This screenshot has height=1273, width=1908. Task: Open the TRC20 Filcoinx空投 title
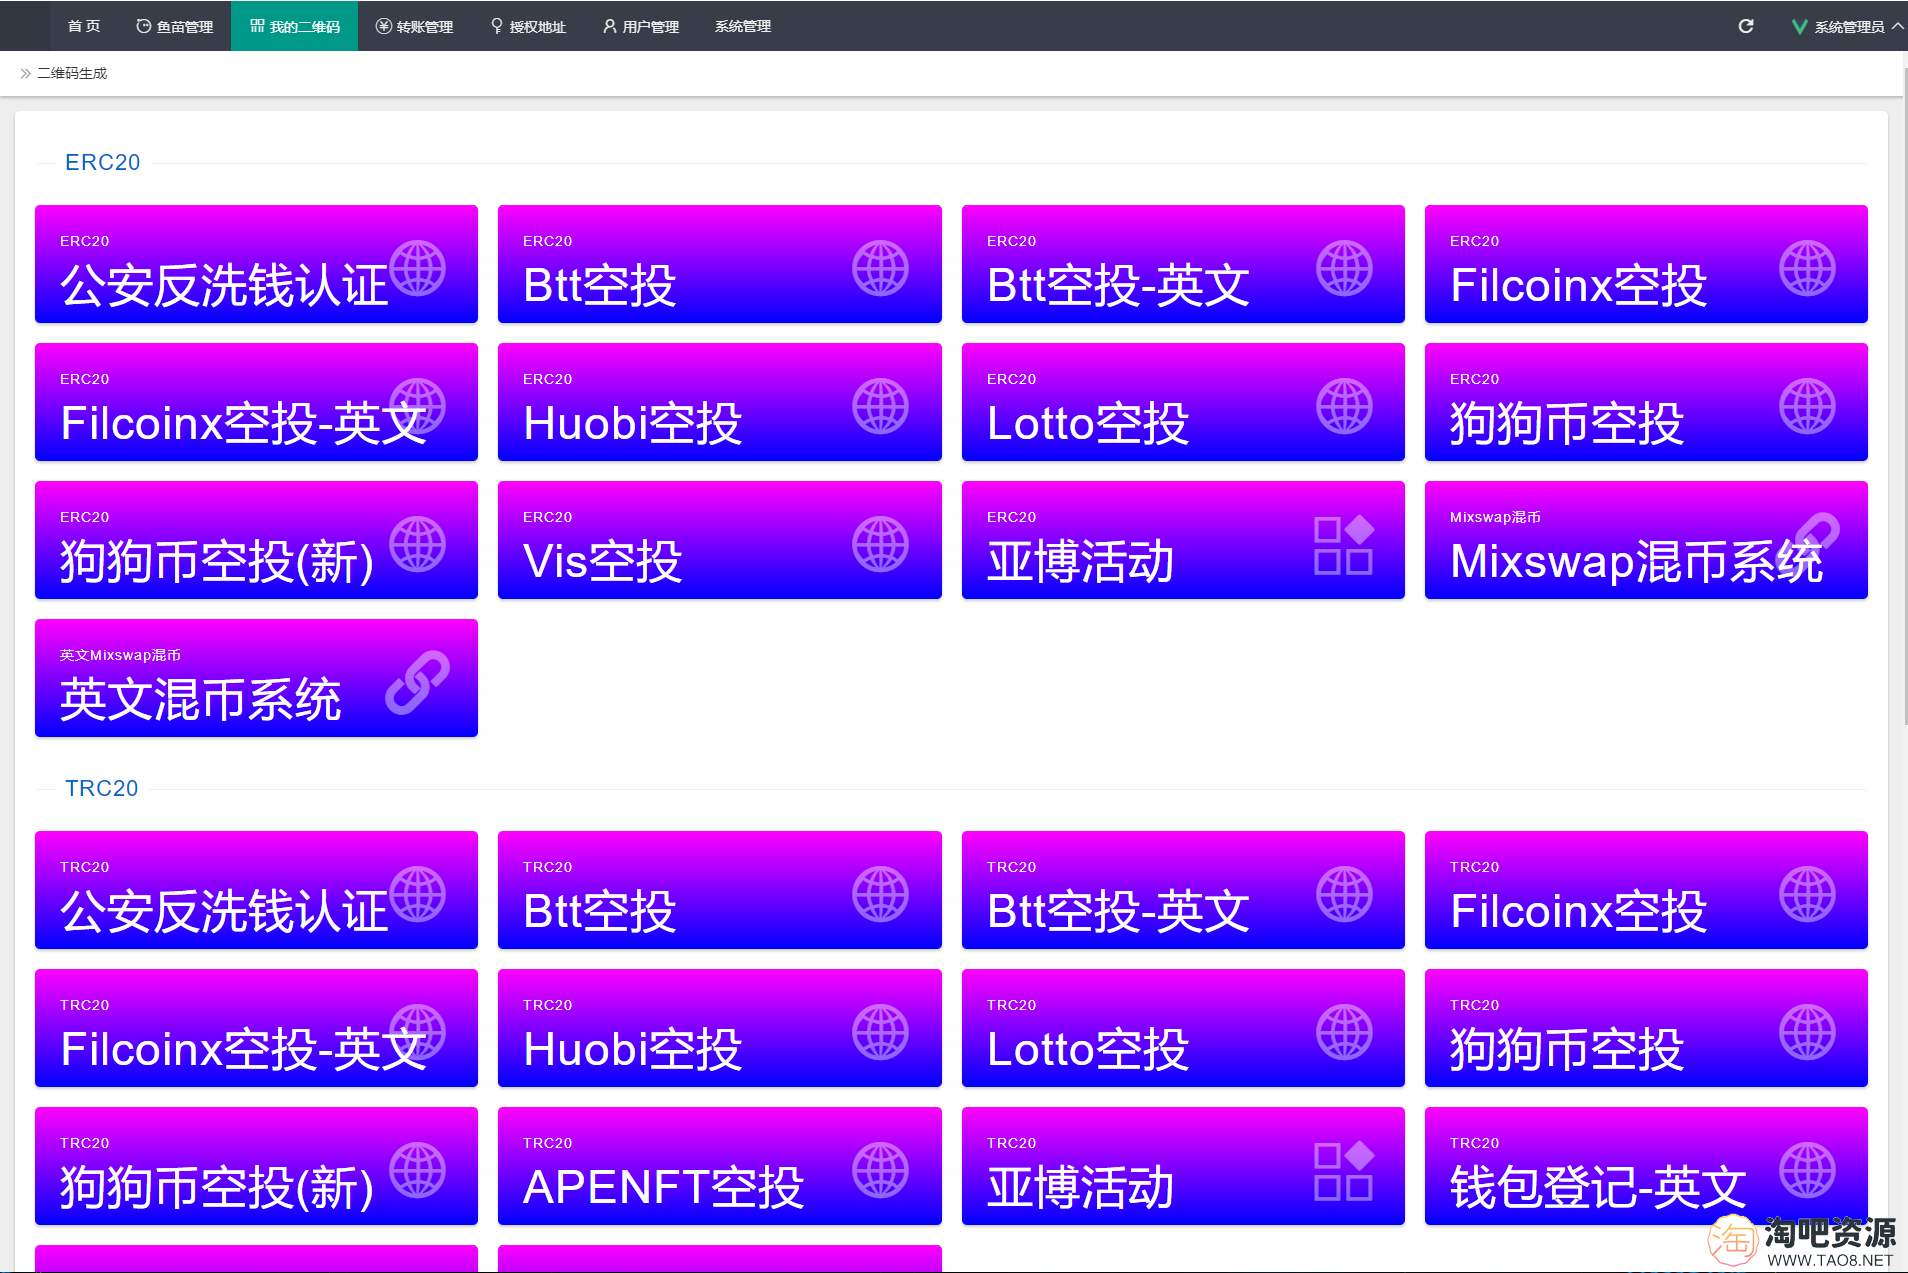1578,911
